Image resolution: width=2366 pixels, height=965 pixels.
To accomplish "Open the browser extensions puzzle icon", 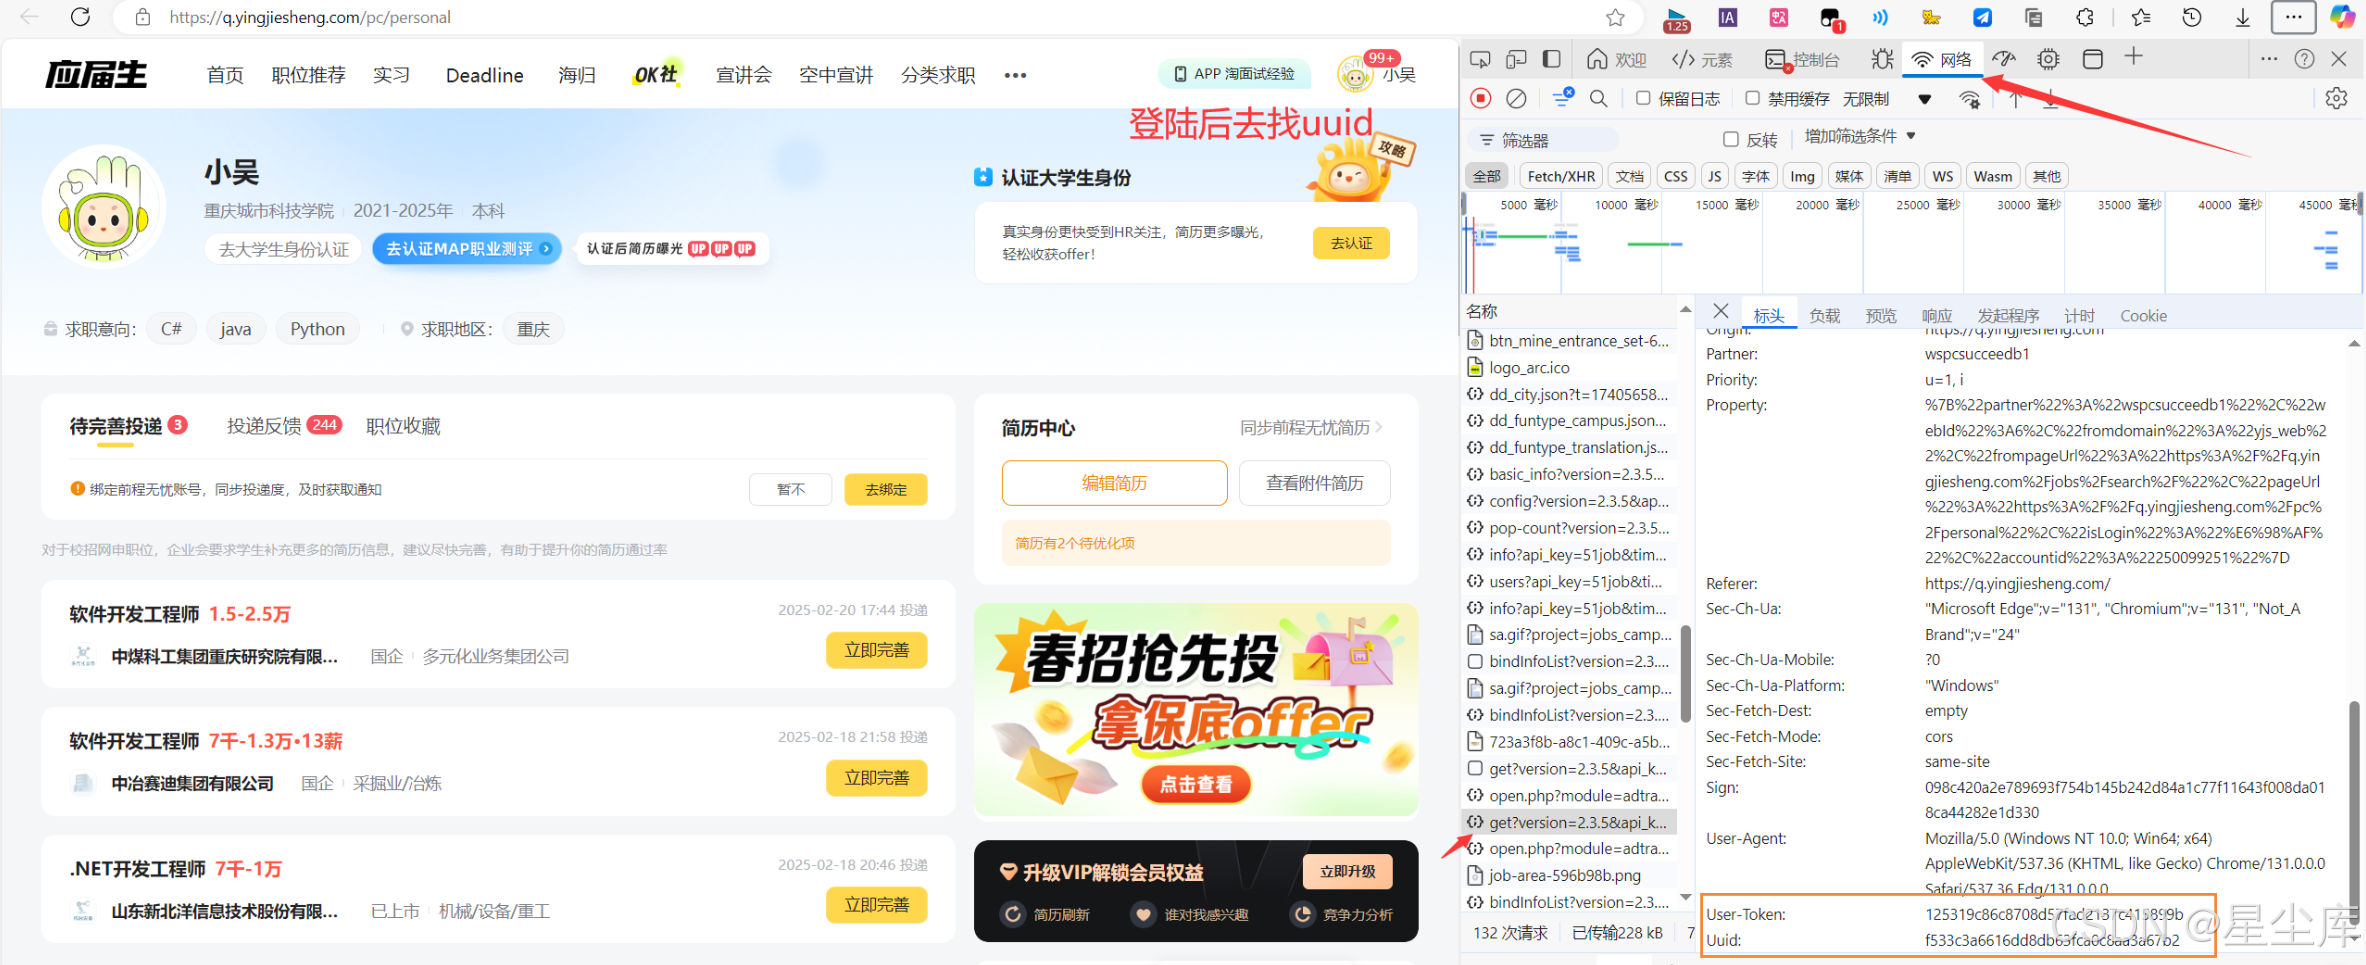I will pyautogui.click(x=2085, y=17).
